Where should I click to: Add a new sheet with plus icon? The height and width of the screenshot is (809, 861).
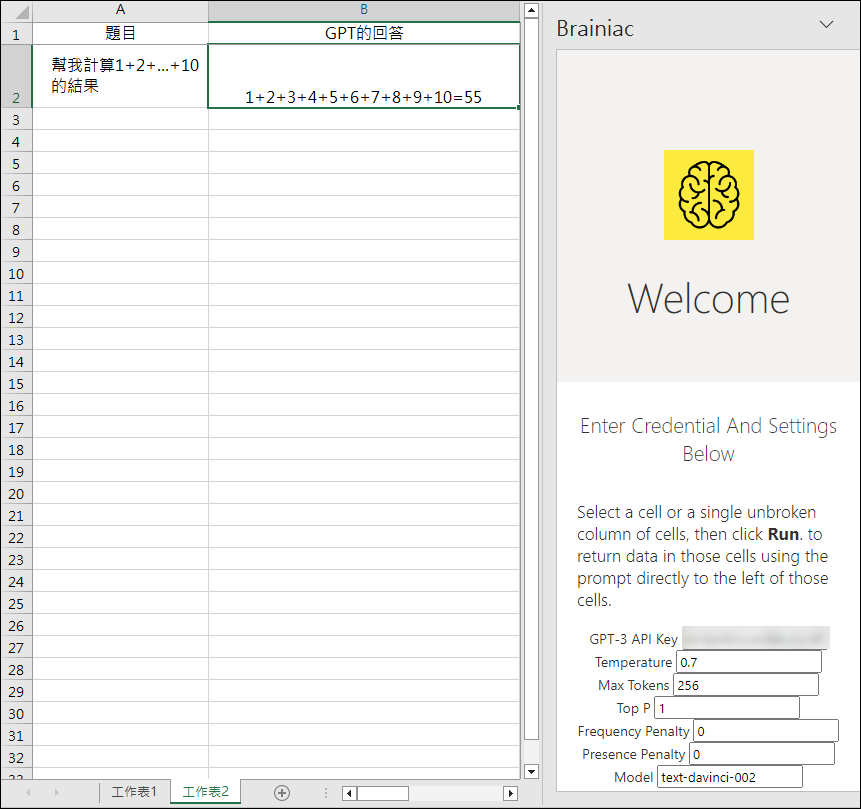tap(282, 793)
